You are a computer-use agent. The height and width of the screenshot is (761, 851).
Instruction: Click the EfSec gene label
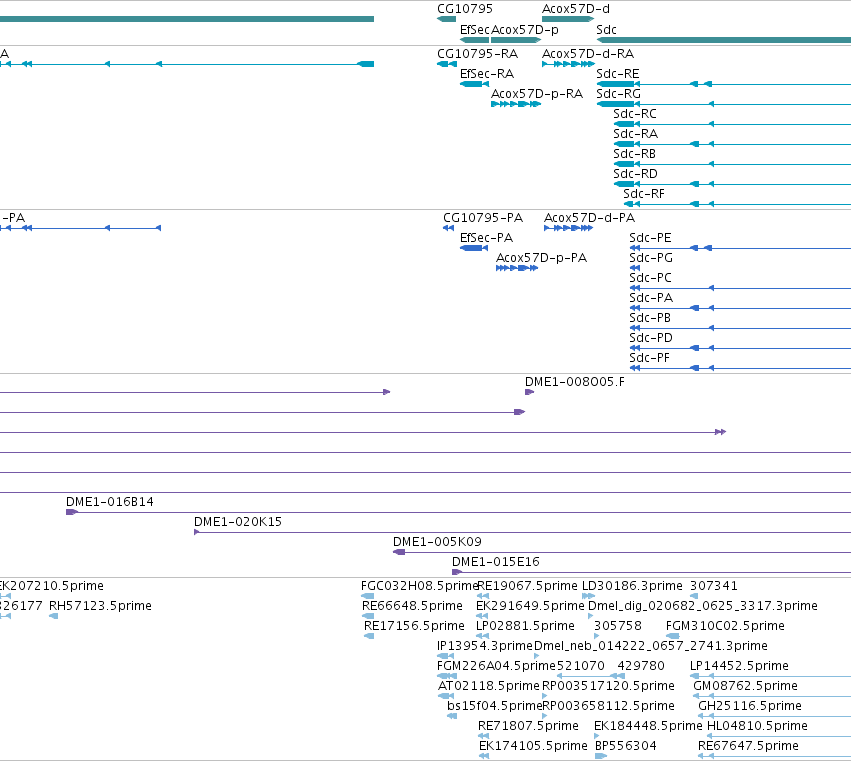click(x=474, y=30)
